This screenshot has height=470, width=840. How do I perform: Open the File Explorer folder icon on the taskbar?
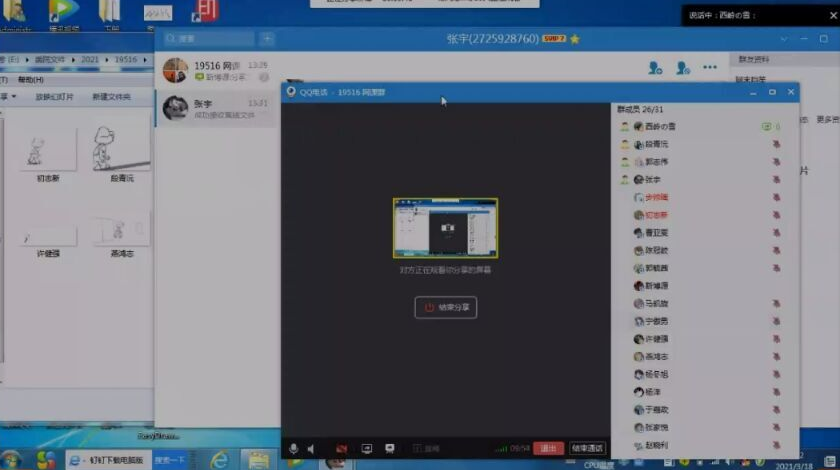[258, 460]
